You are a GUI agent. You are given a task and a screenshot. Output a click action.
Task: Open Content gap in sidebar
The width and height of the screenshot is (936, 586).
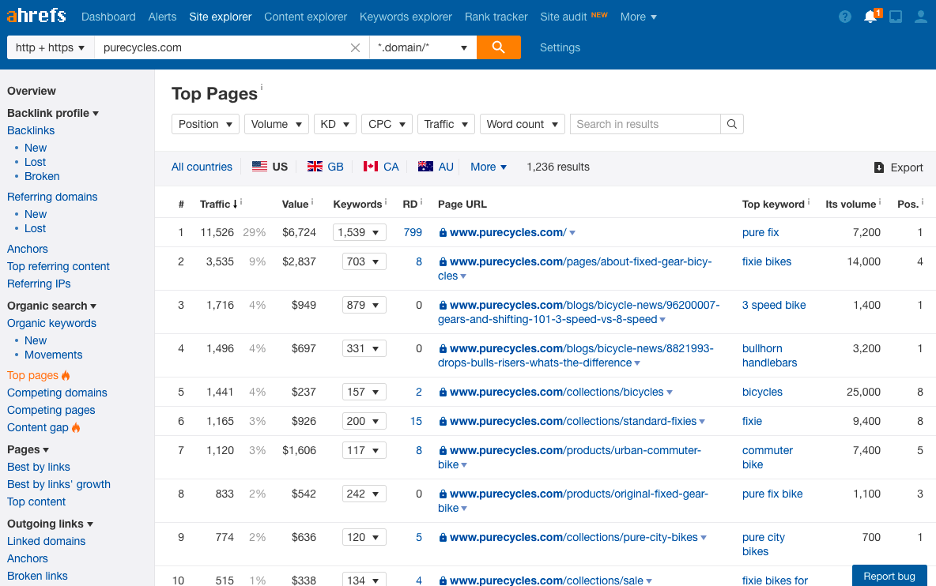[x=38, y=427]
